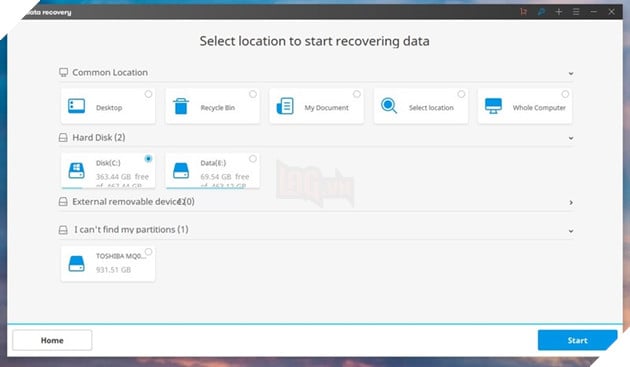Collapse I can't find my partitions chevron
Screen dimensions: 630x367
coord(571,231)
